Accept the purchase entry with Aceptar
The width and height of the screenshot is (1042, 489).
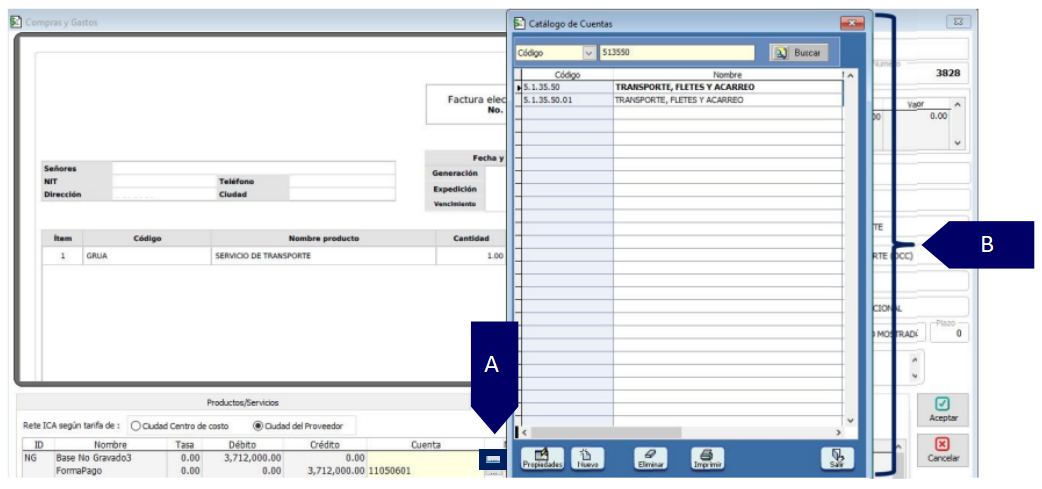pos(943,410)
